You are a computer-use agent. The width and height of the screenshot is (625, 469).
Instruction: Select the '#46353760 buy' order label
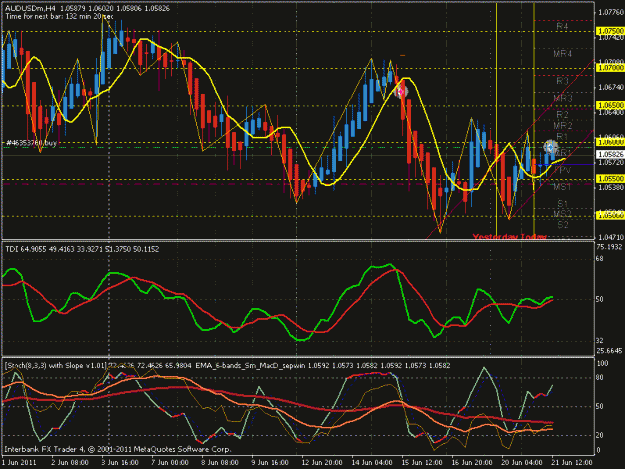pos(31,143)
